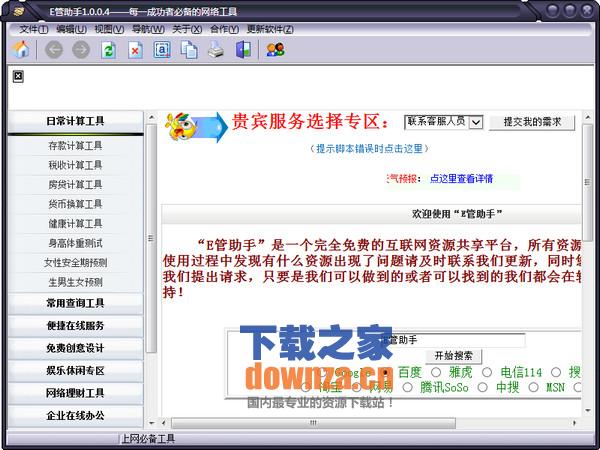Open 房贷计算工具 in the sidebar
Screen dimensions: 600x450
(x=75, y=185)
